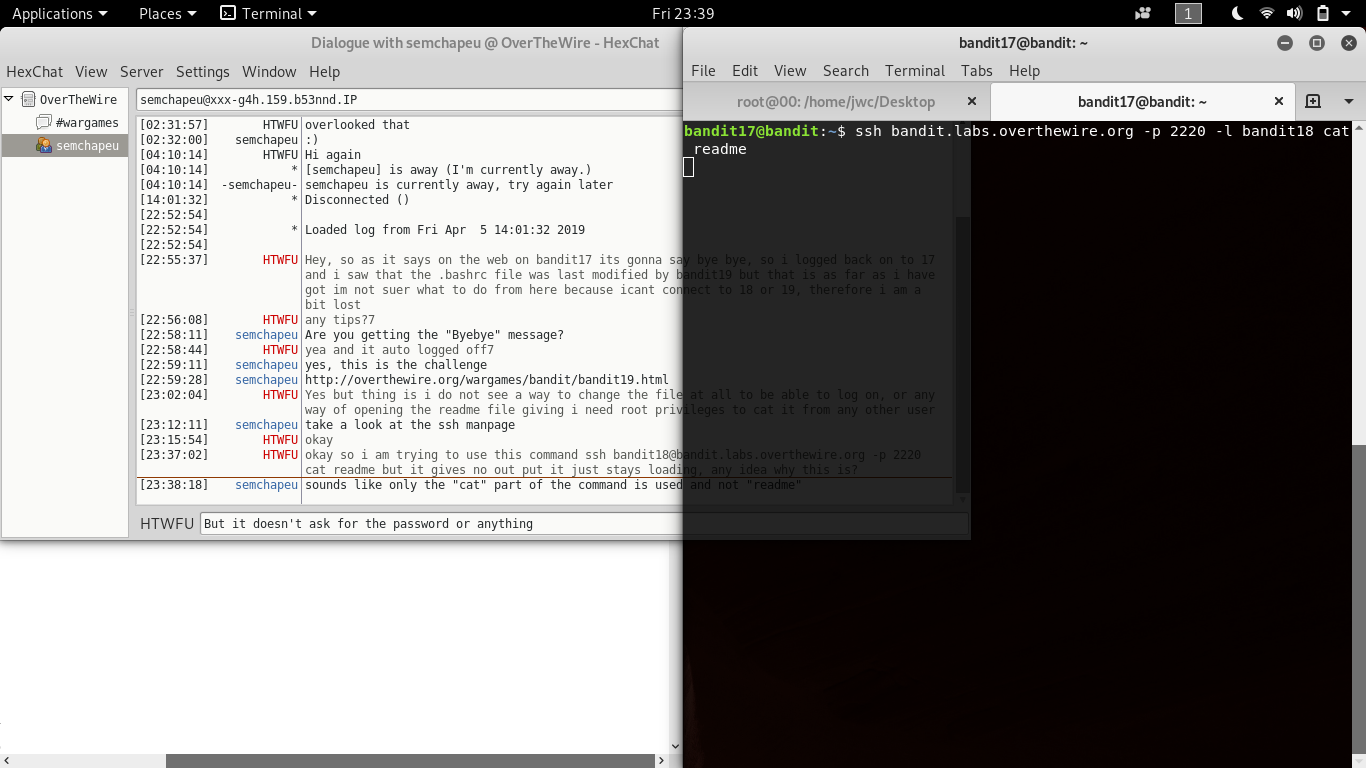Click the [23:37:02] timestamp
1366x768 pixels.
174,455
